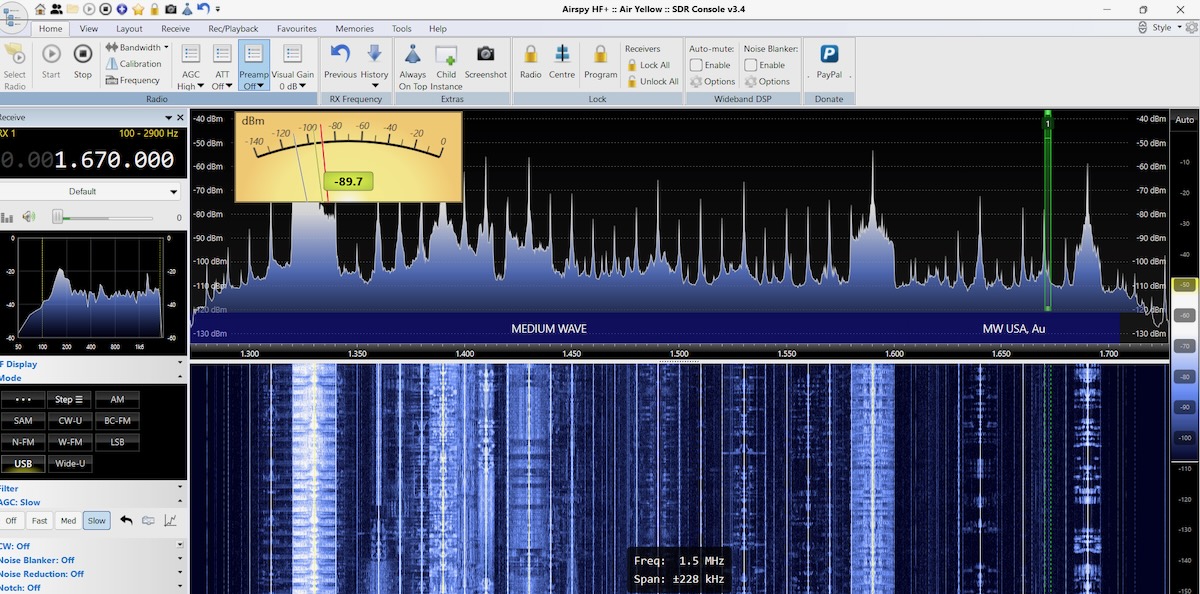Go to Previous RX frequency

point(340,60)
